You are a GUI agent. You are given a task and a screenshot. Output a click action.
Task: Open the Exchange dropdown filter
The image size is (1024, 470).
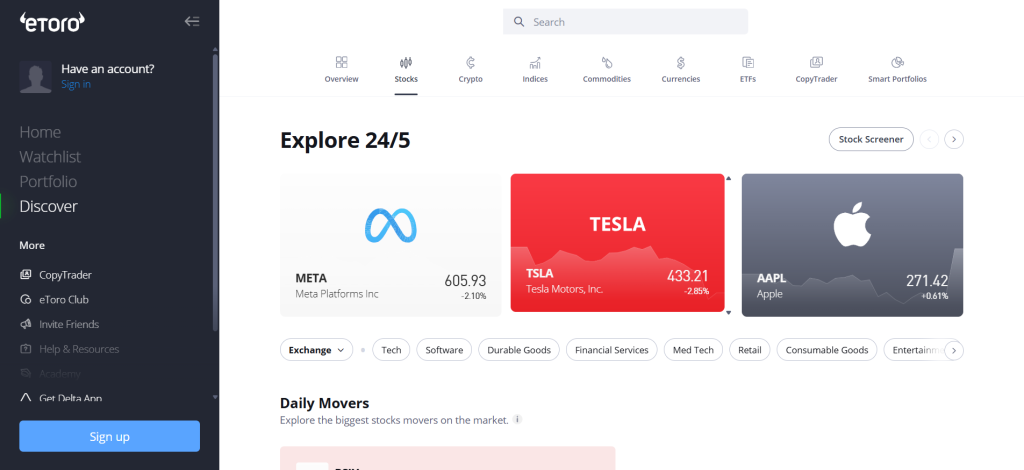point(317,350)
